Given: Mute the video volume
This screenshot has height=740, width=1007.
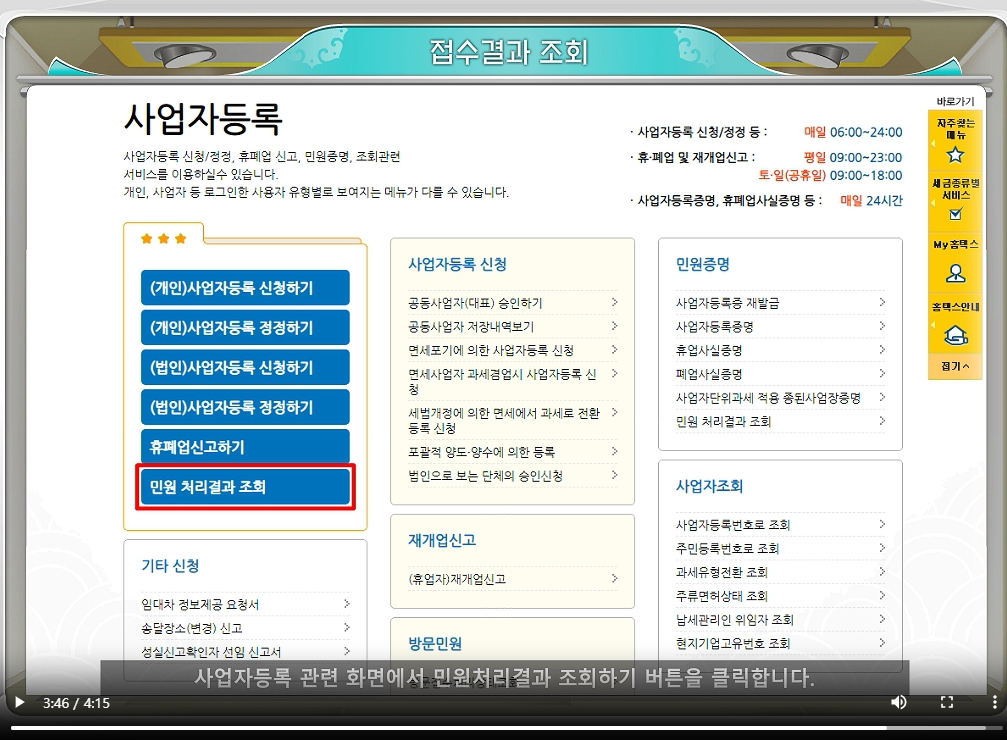Looking at the screenshot, I should click(x=898, y=702).
